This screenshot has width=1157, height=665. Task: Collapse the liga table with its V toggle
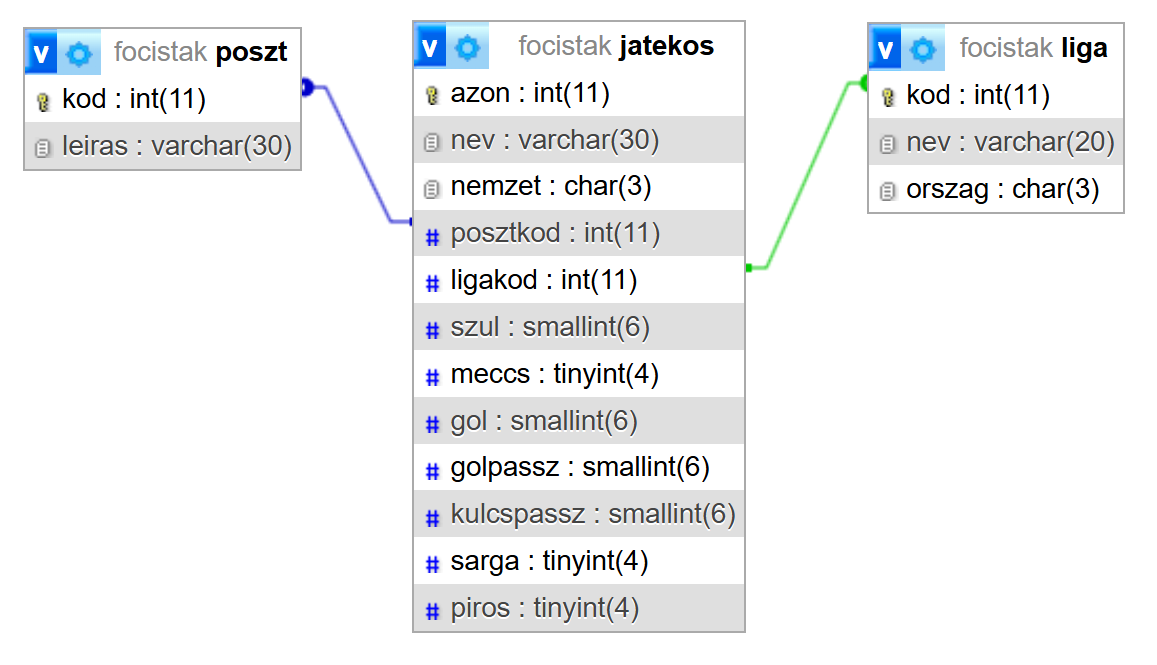(x=885, y=49)
